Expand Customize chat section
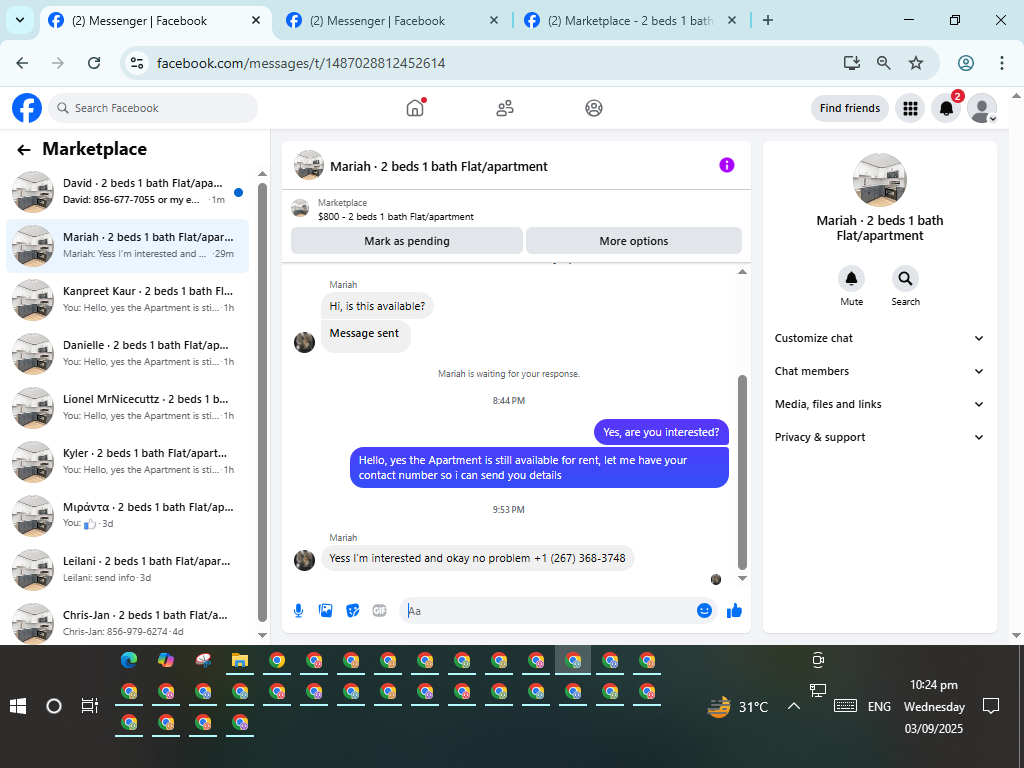Viewport: 1024px width, 768px height. point(879,338)
